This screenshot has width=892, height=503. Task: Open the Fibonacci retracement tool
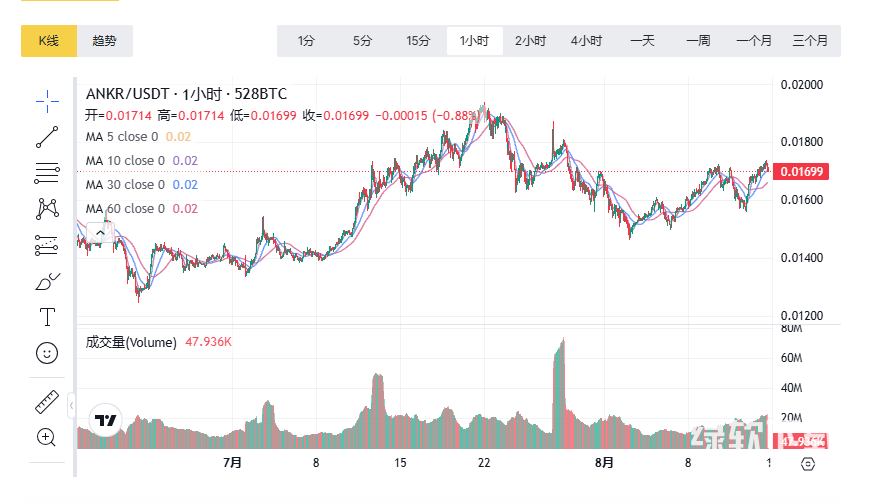(x=47, y=173)
